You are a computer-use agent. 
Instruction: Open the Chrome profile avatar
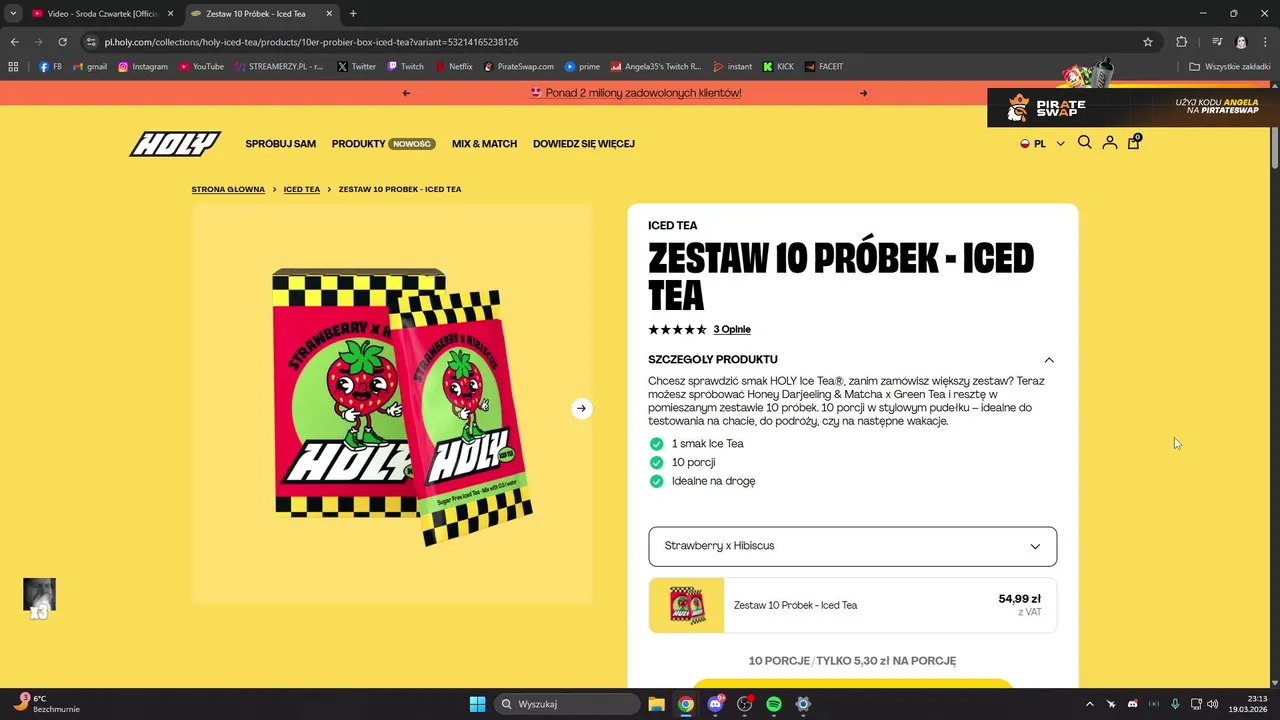pos(1241,42)
